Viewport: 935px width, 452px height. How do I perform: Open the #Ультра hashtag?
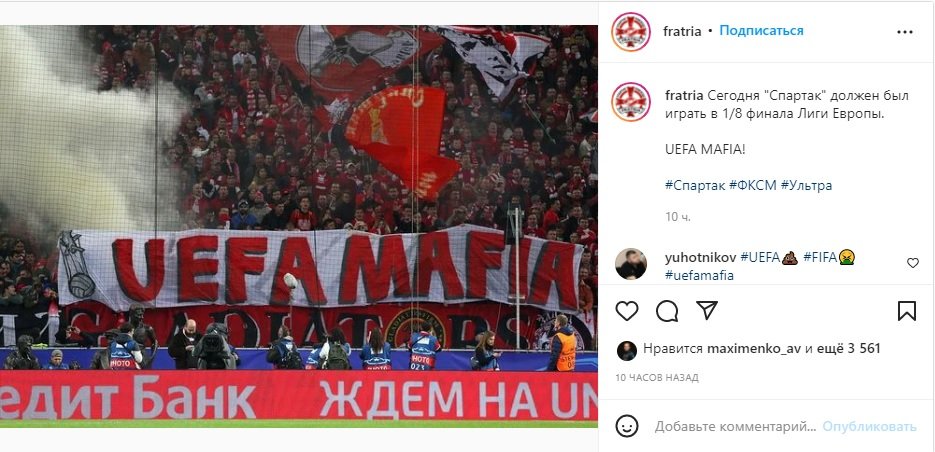click(806, 185)
